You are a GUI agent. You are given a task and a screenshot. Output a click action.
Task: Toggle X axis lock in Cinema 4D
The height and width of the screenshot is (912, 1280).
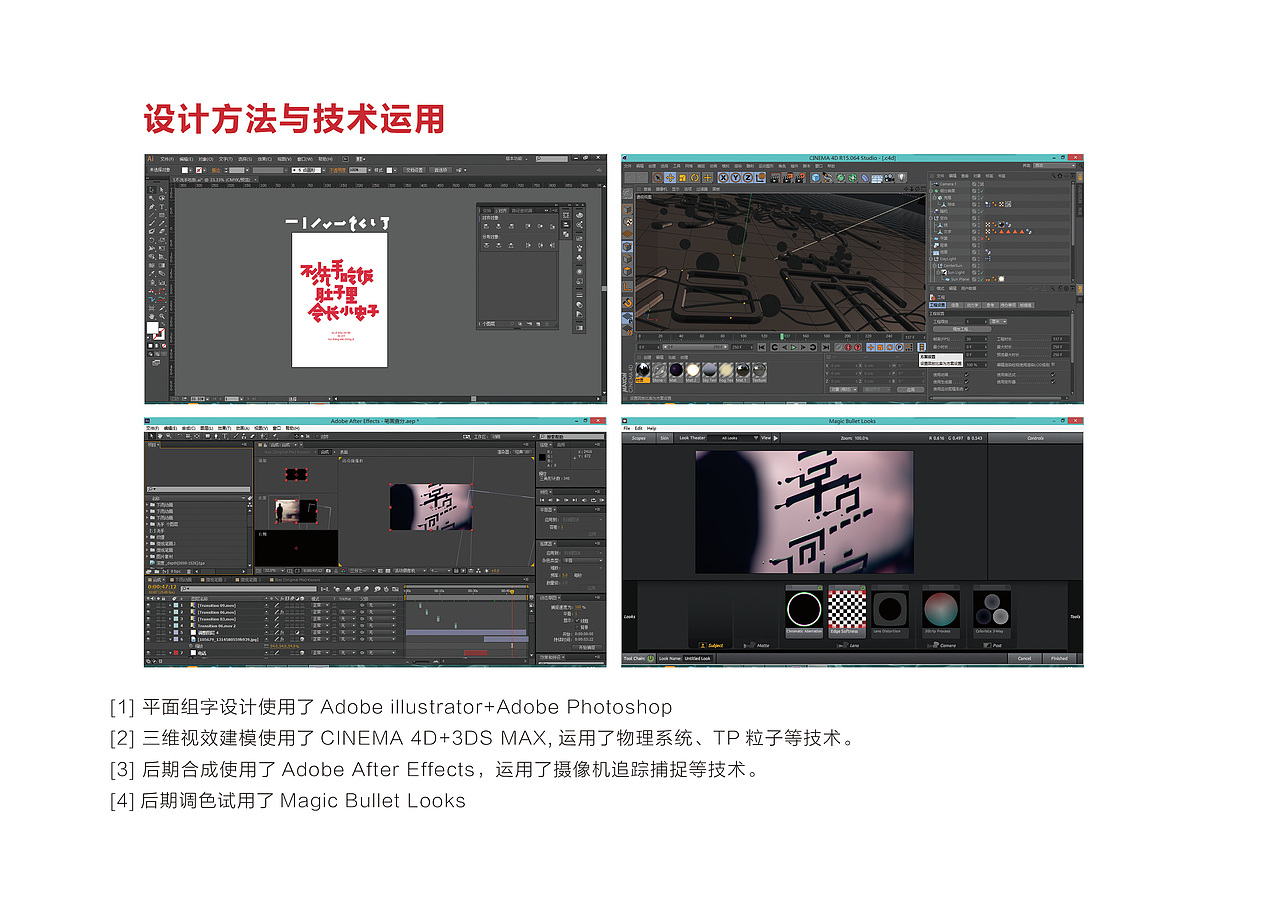(x=723, y=177)
